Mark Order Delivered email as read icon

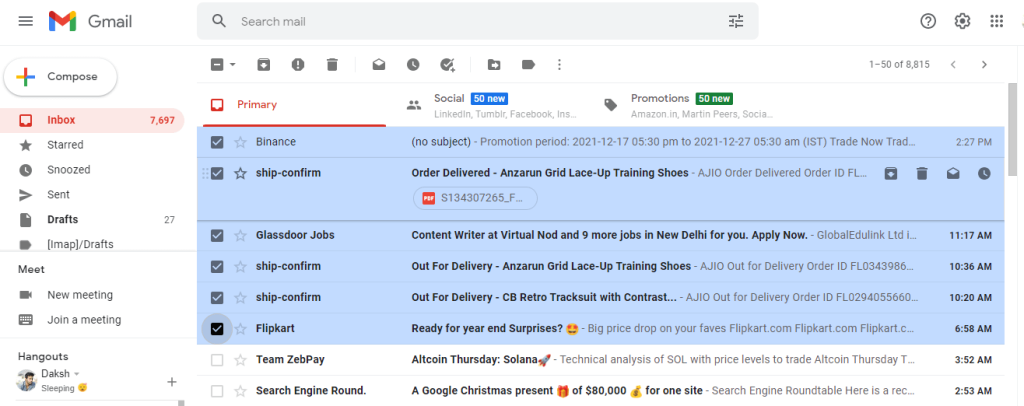coord(953,173)
